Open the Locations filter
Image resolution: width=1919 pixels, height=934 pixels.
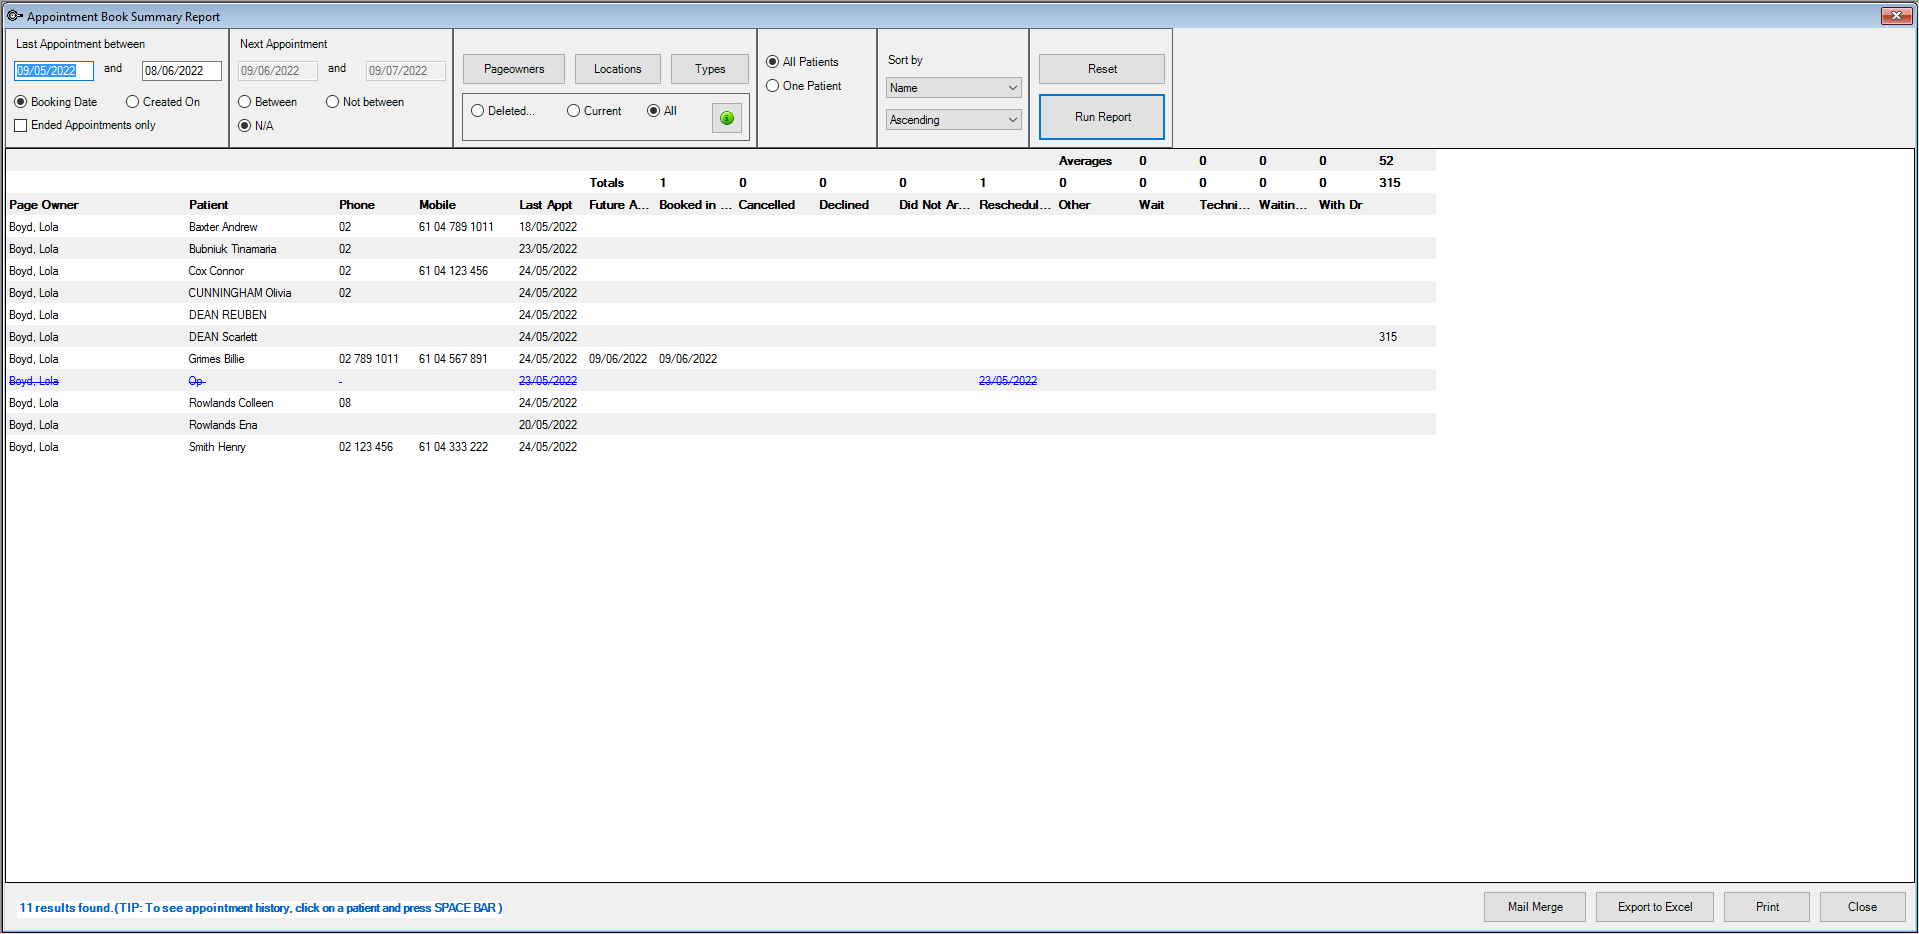(617, 69)
